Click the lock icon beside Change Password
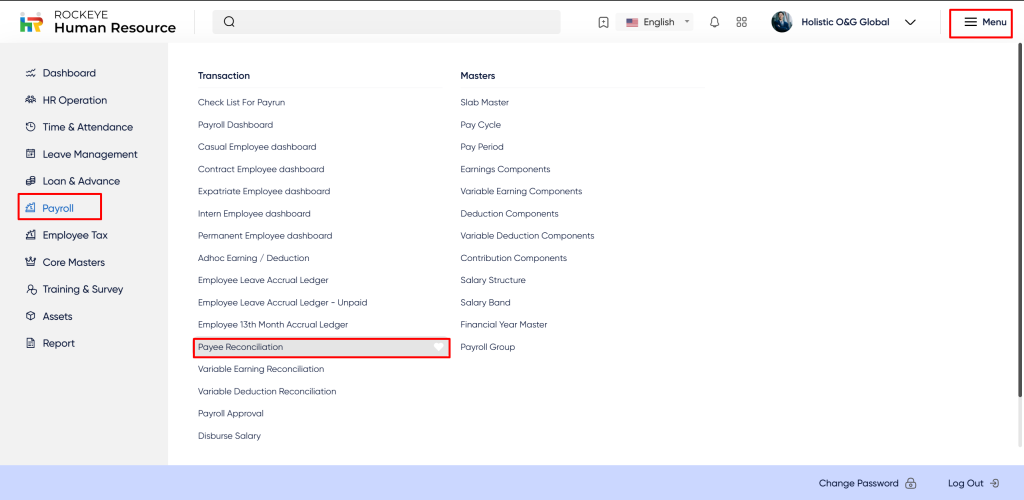Viewport: 1024px width, 500px height. coord(910,484)
